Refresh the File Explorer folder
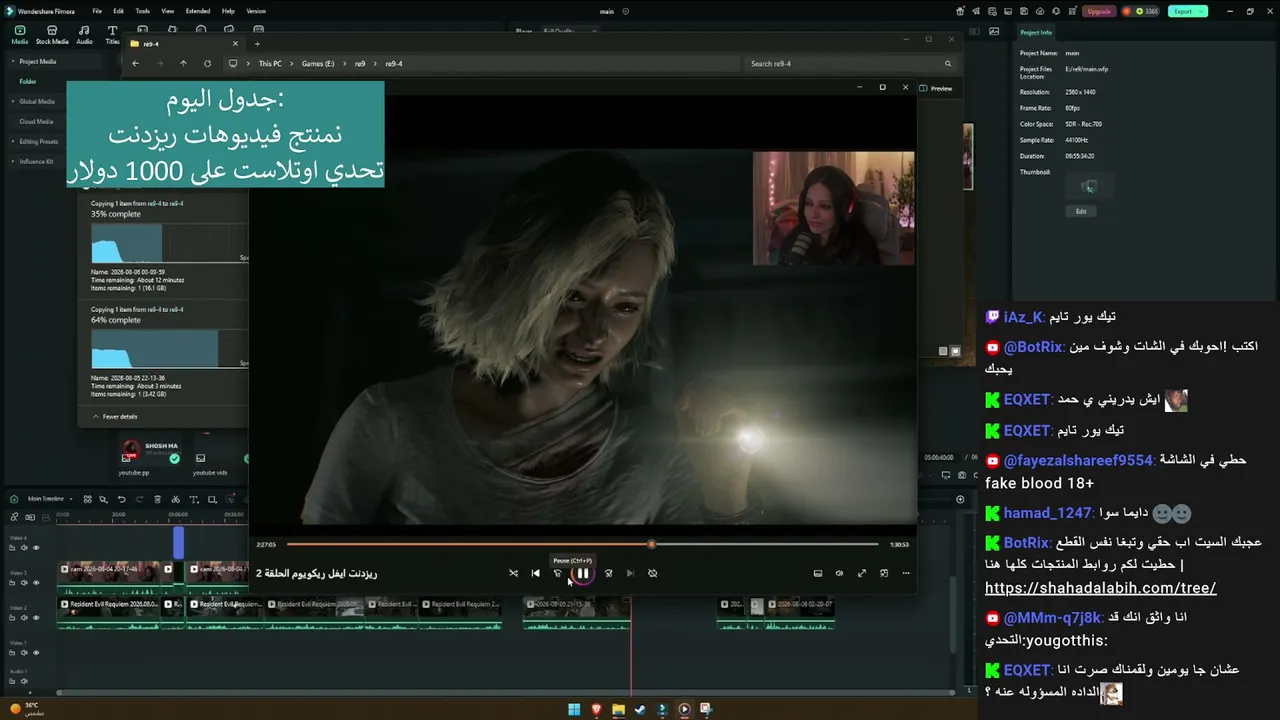 [207, 64]
